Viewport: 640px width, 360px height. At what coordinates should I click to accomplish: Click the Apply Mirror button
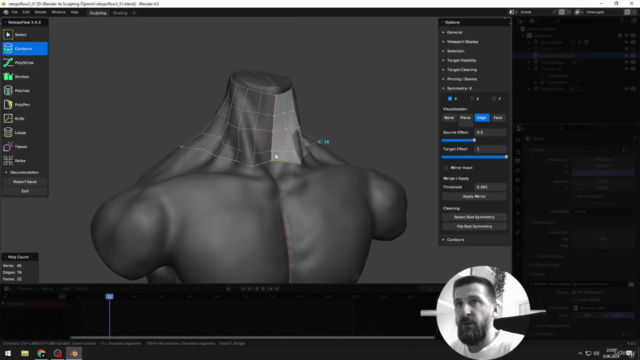[474, 196]
